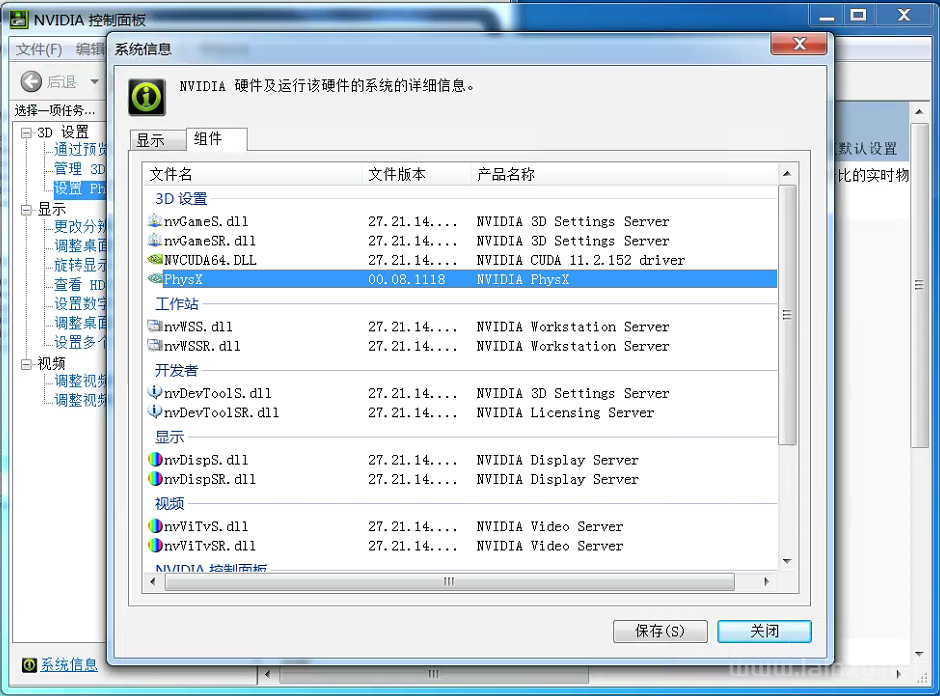The image size is (940, 696).
Task: Select the NVCUDA64.DLL NVIDIA icon
Action: click(155, 260)
